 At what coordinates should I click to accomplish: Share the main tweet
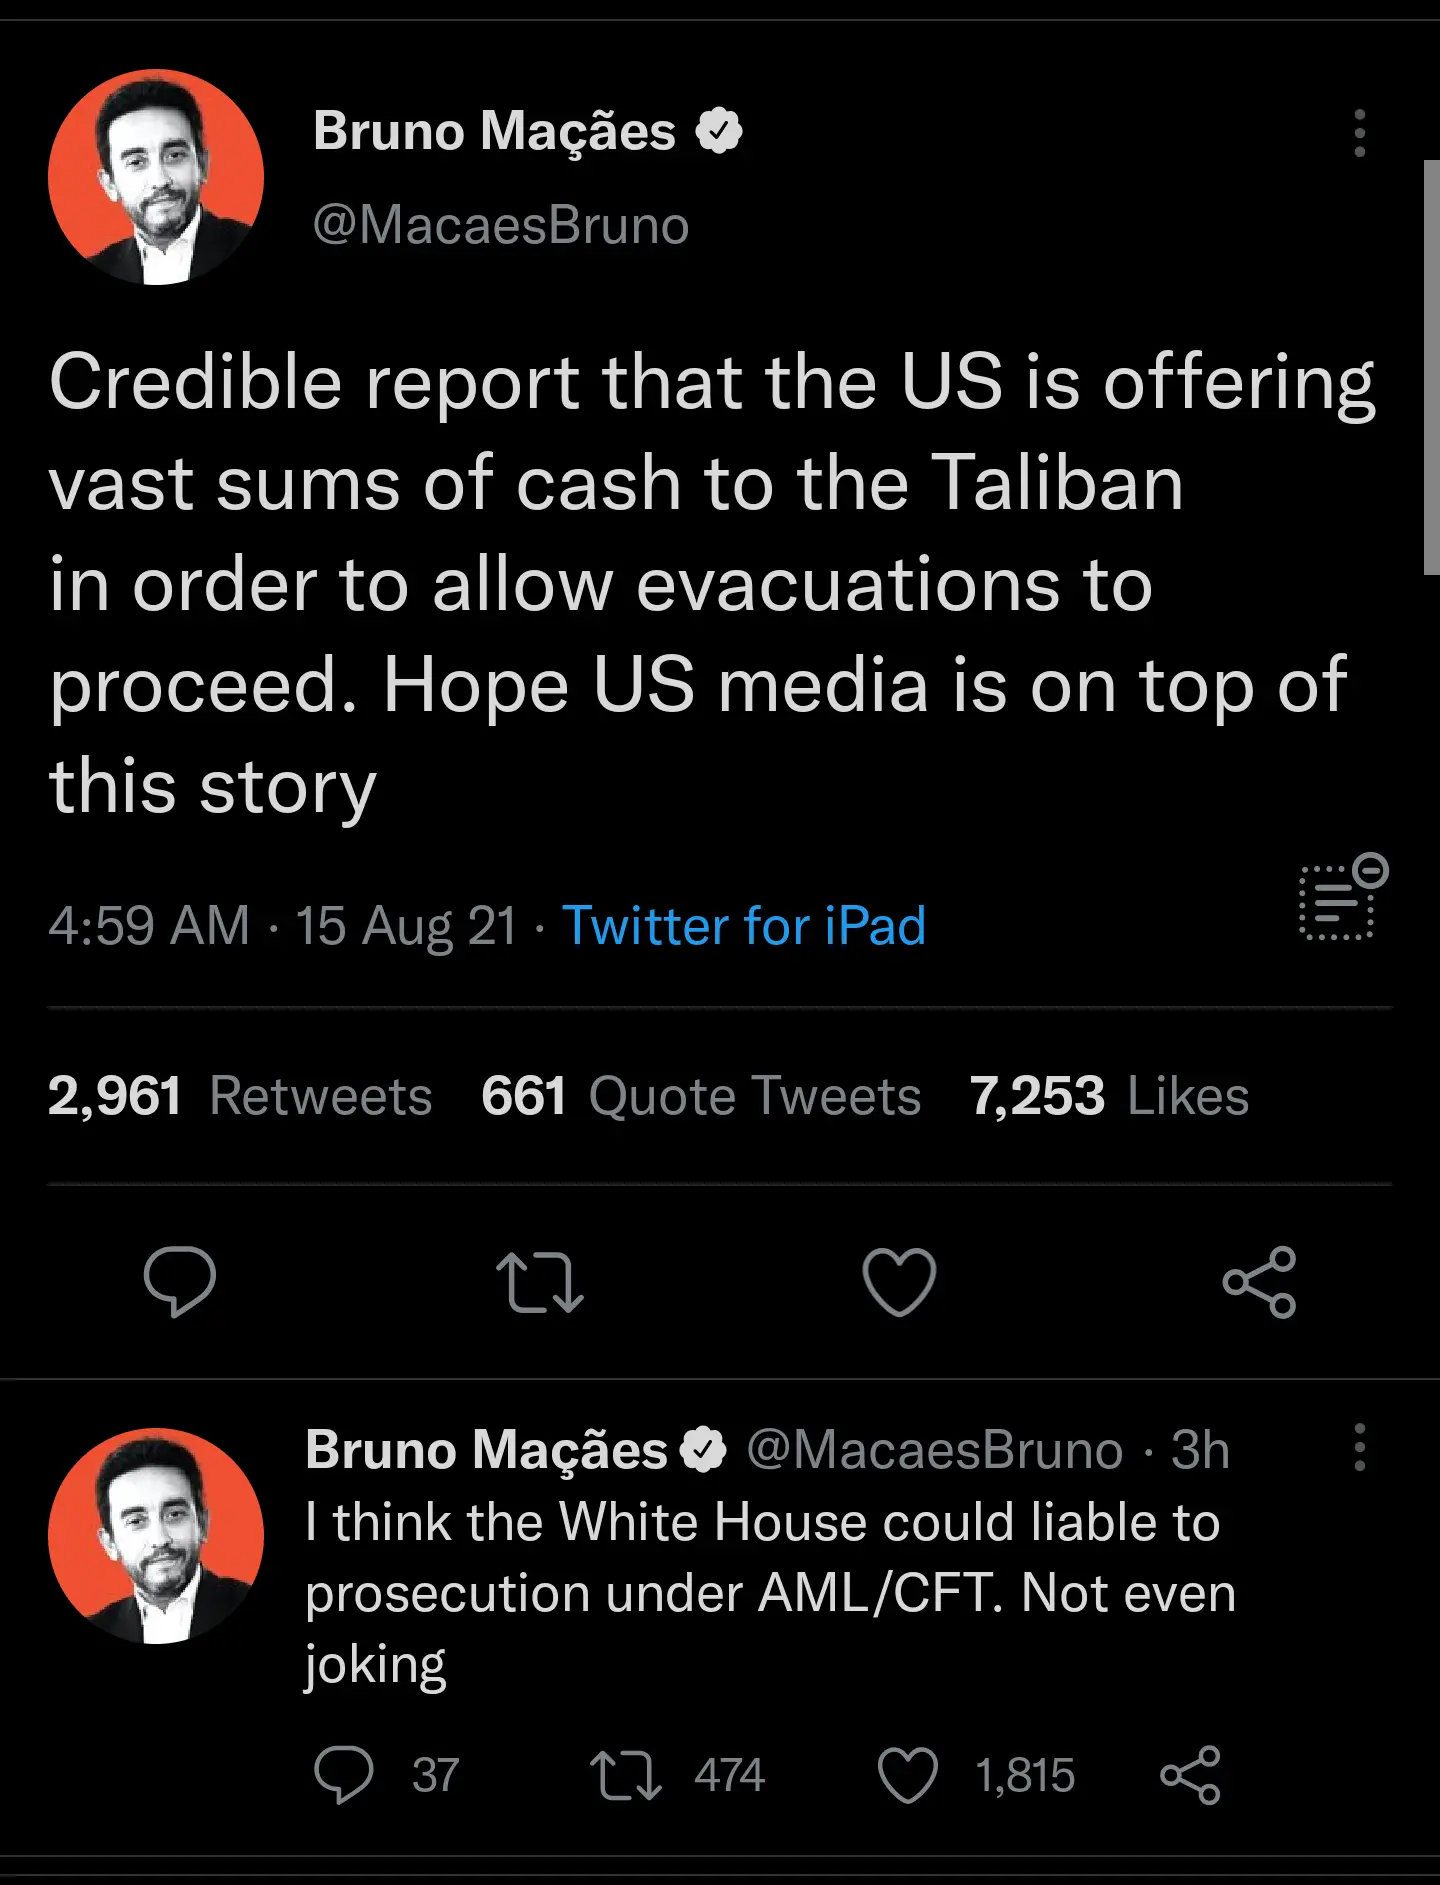[x=1259, y=1281]
